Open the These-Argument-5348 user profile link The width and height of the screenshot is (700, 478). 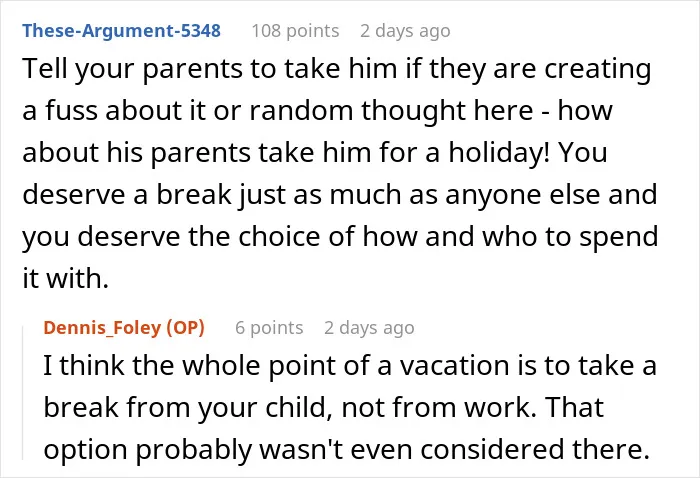click(121, 31)
